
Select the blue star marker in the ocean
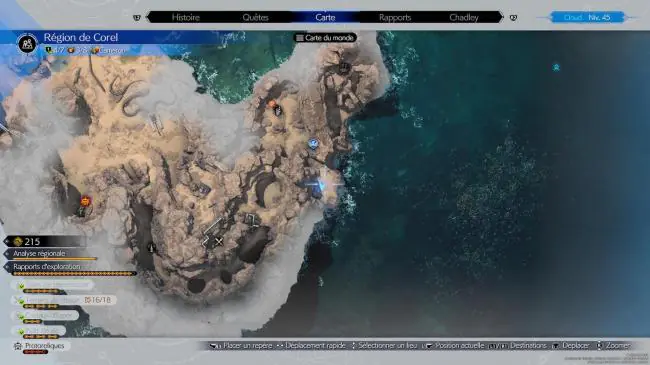(x=556, y=67)
